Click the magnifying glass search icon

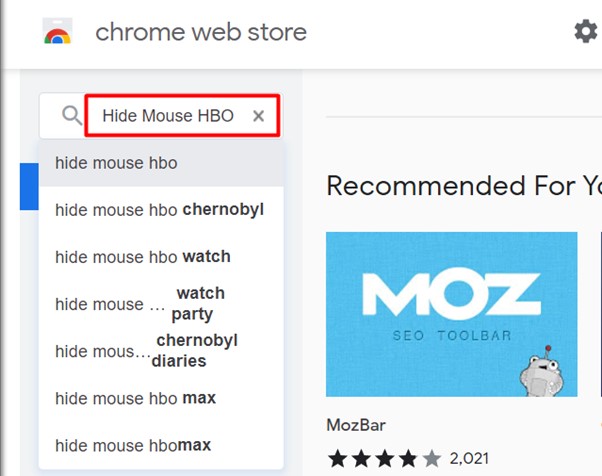pyautogui.click(x=71, y=116)
